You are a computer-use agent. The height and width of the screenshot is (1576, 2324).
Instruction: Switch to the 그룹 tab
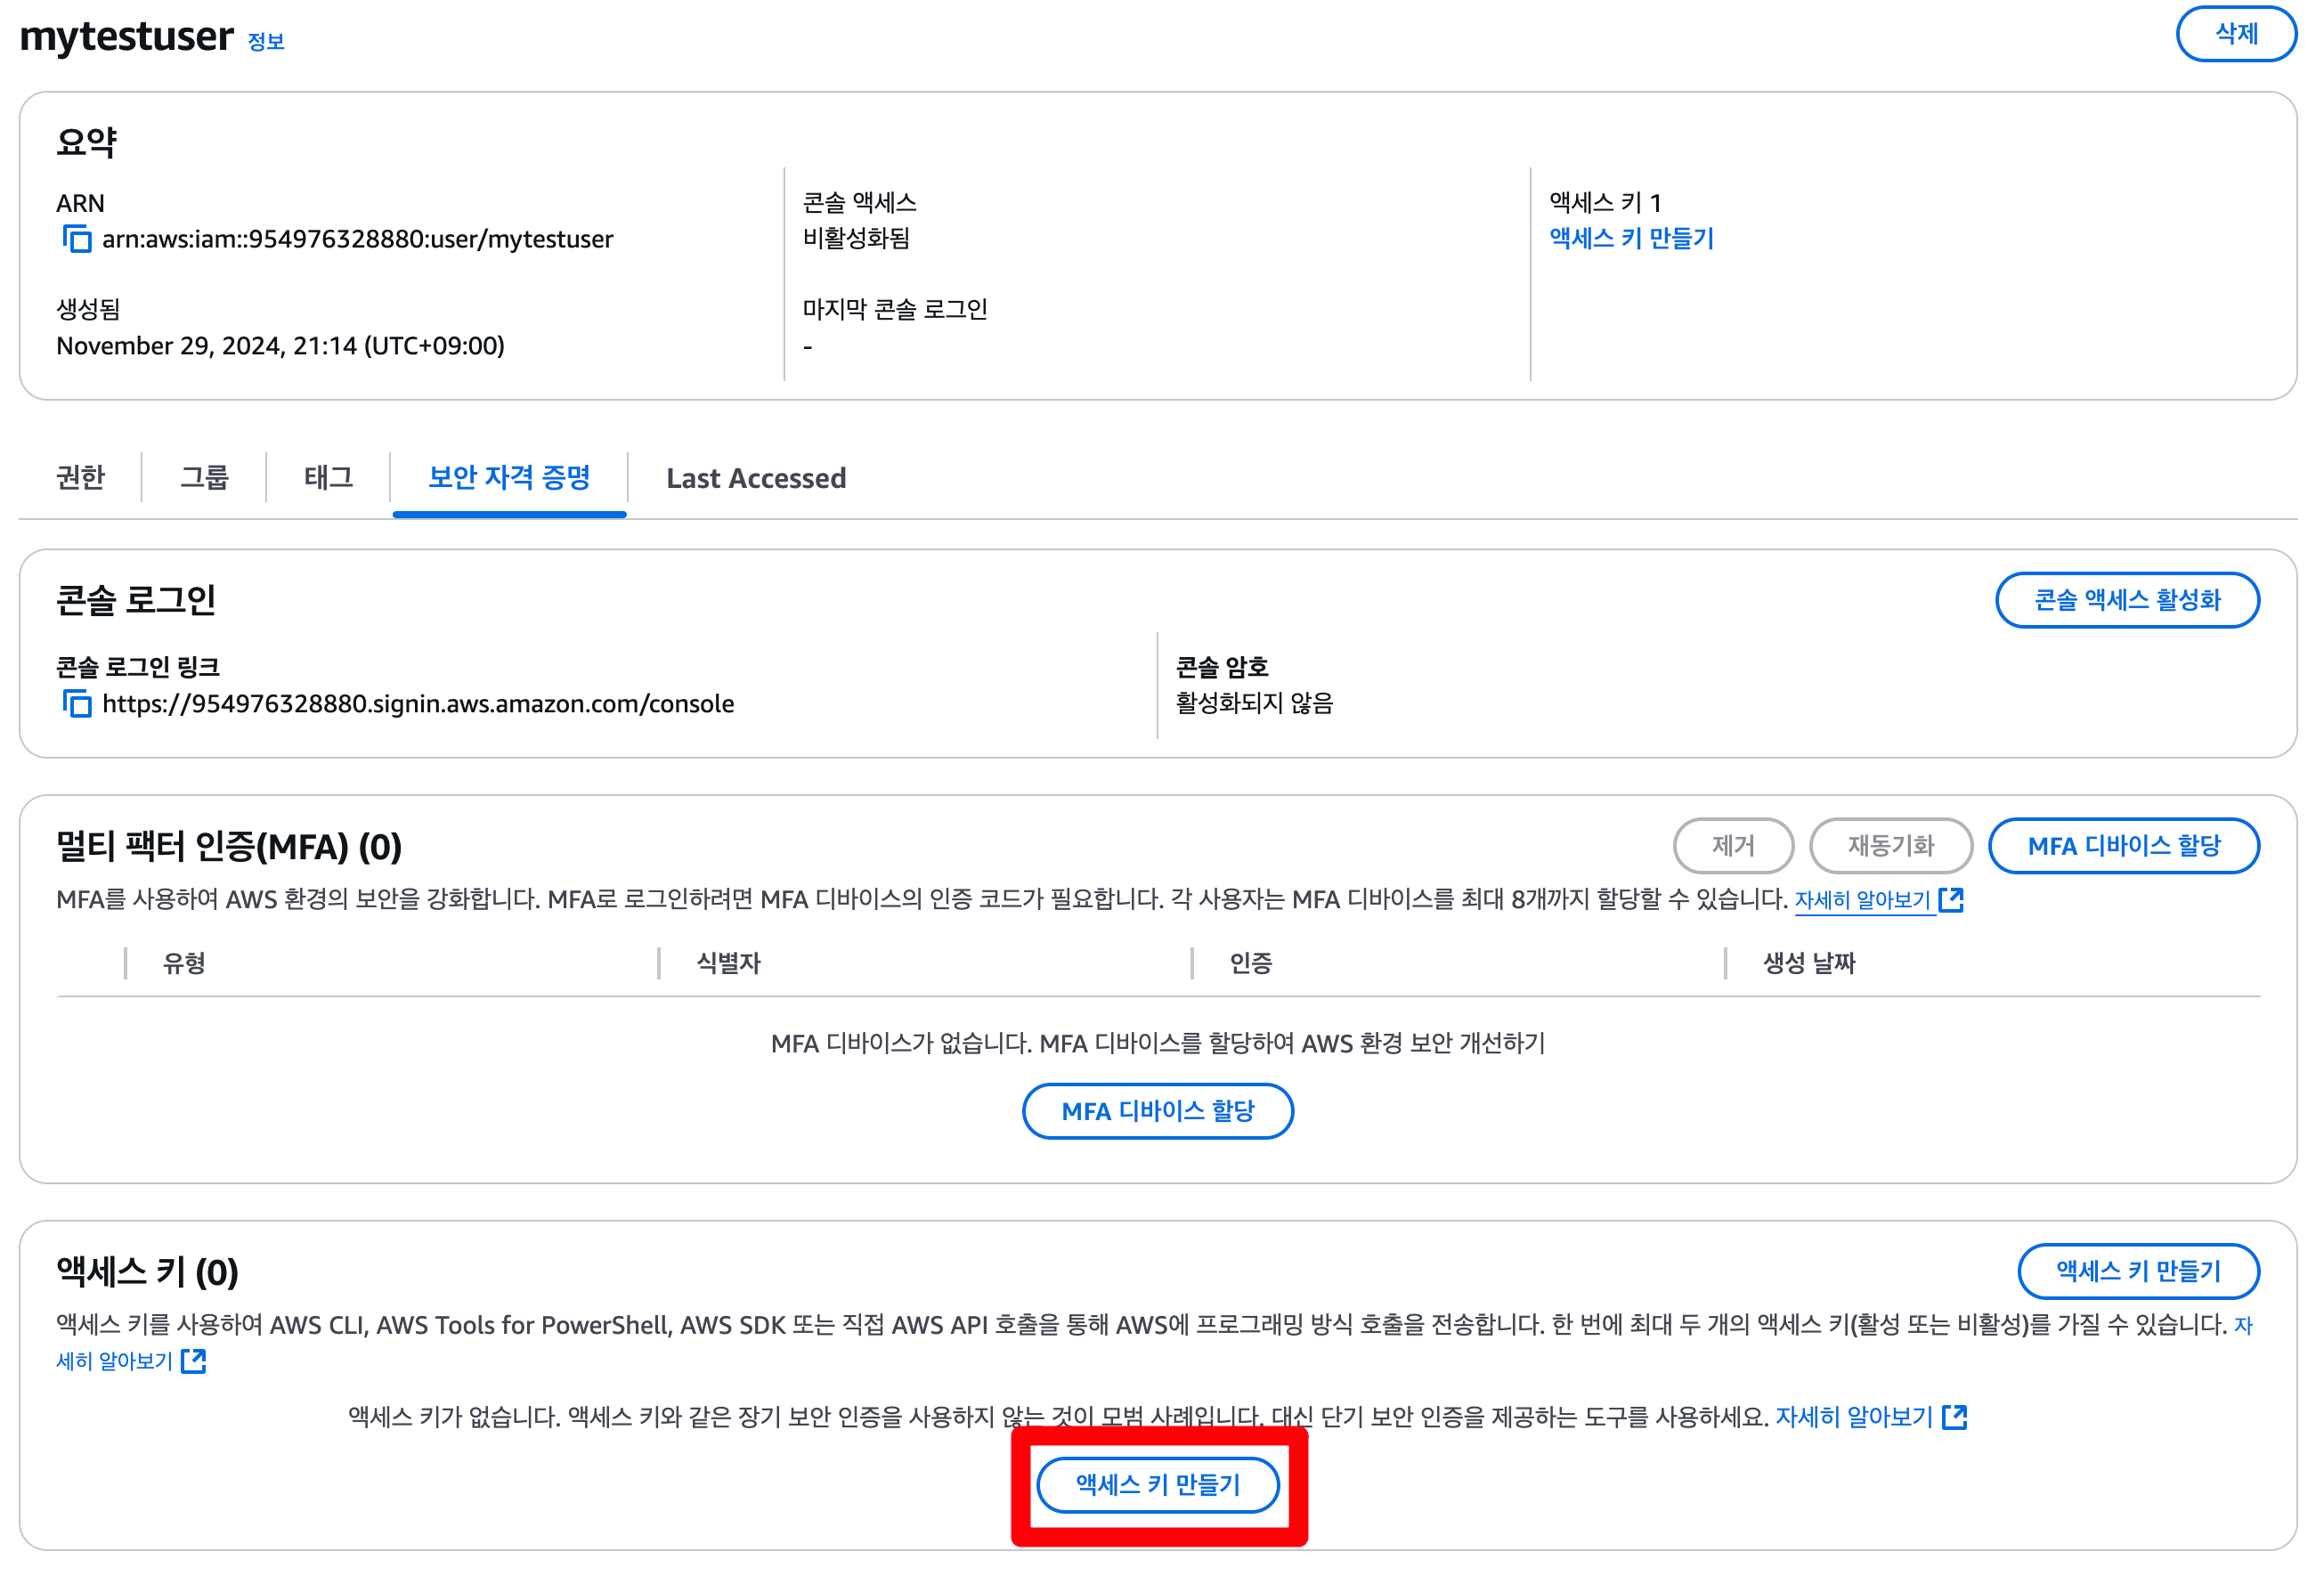204,478
